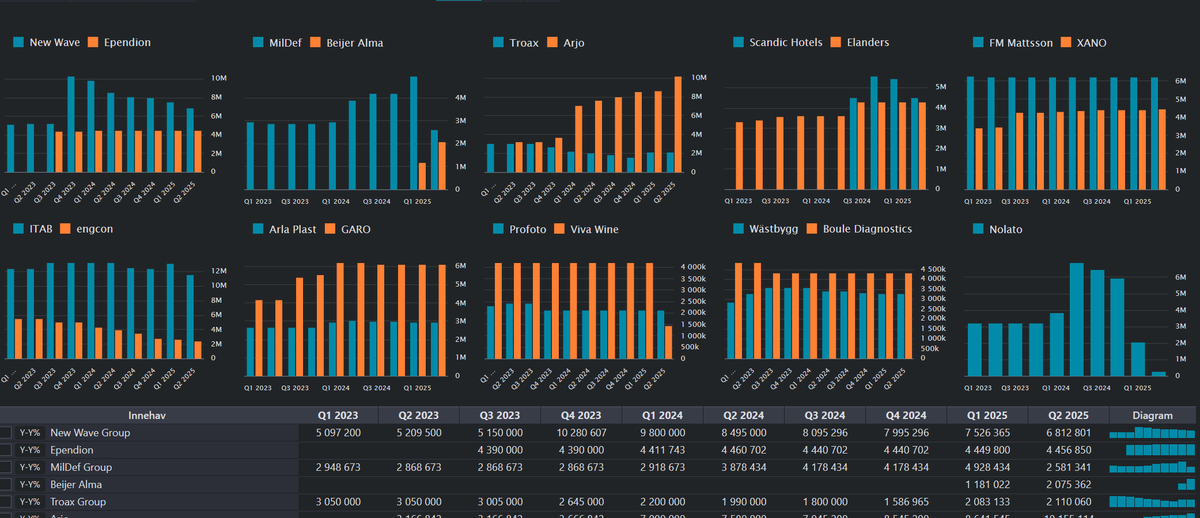Select cell value 4 411 743
1200x518 pixels.
click(662, 450)
